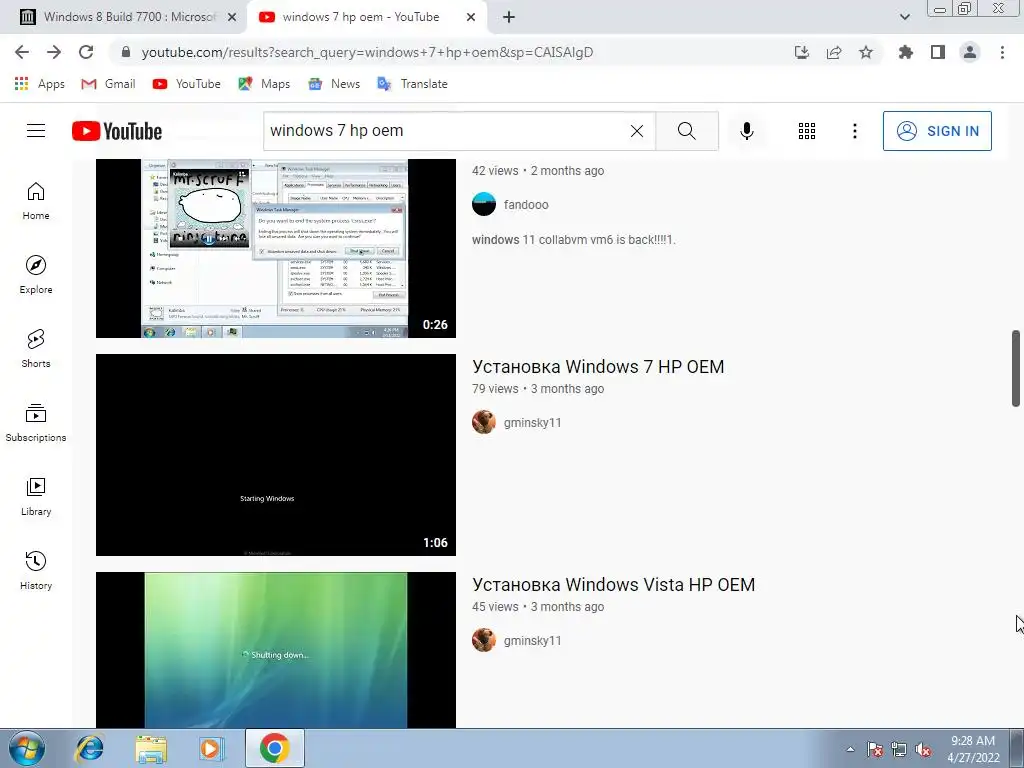Open the YouTube hamburger guide menu
The width and height of the screenshot is (1024, 768).
coord(36,131)
